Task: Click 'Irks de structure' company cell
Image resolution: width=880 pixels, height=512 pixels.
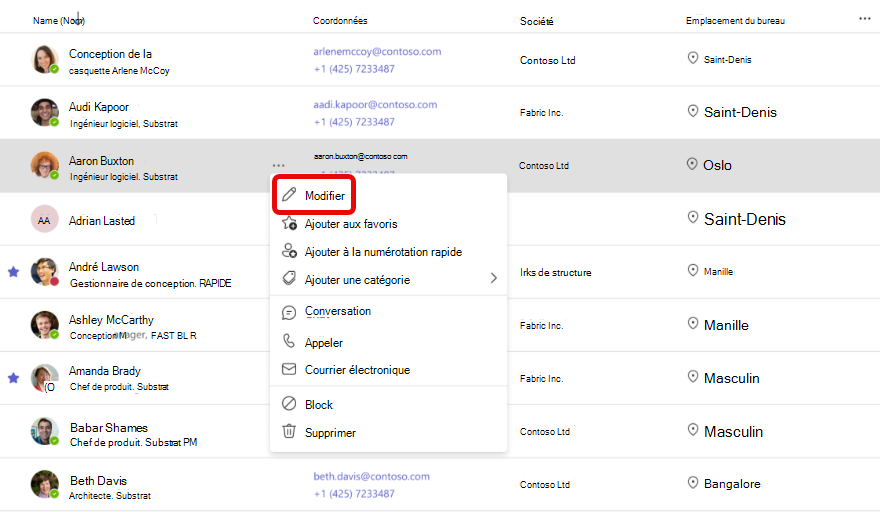Action: (x=556, y=272)
